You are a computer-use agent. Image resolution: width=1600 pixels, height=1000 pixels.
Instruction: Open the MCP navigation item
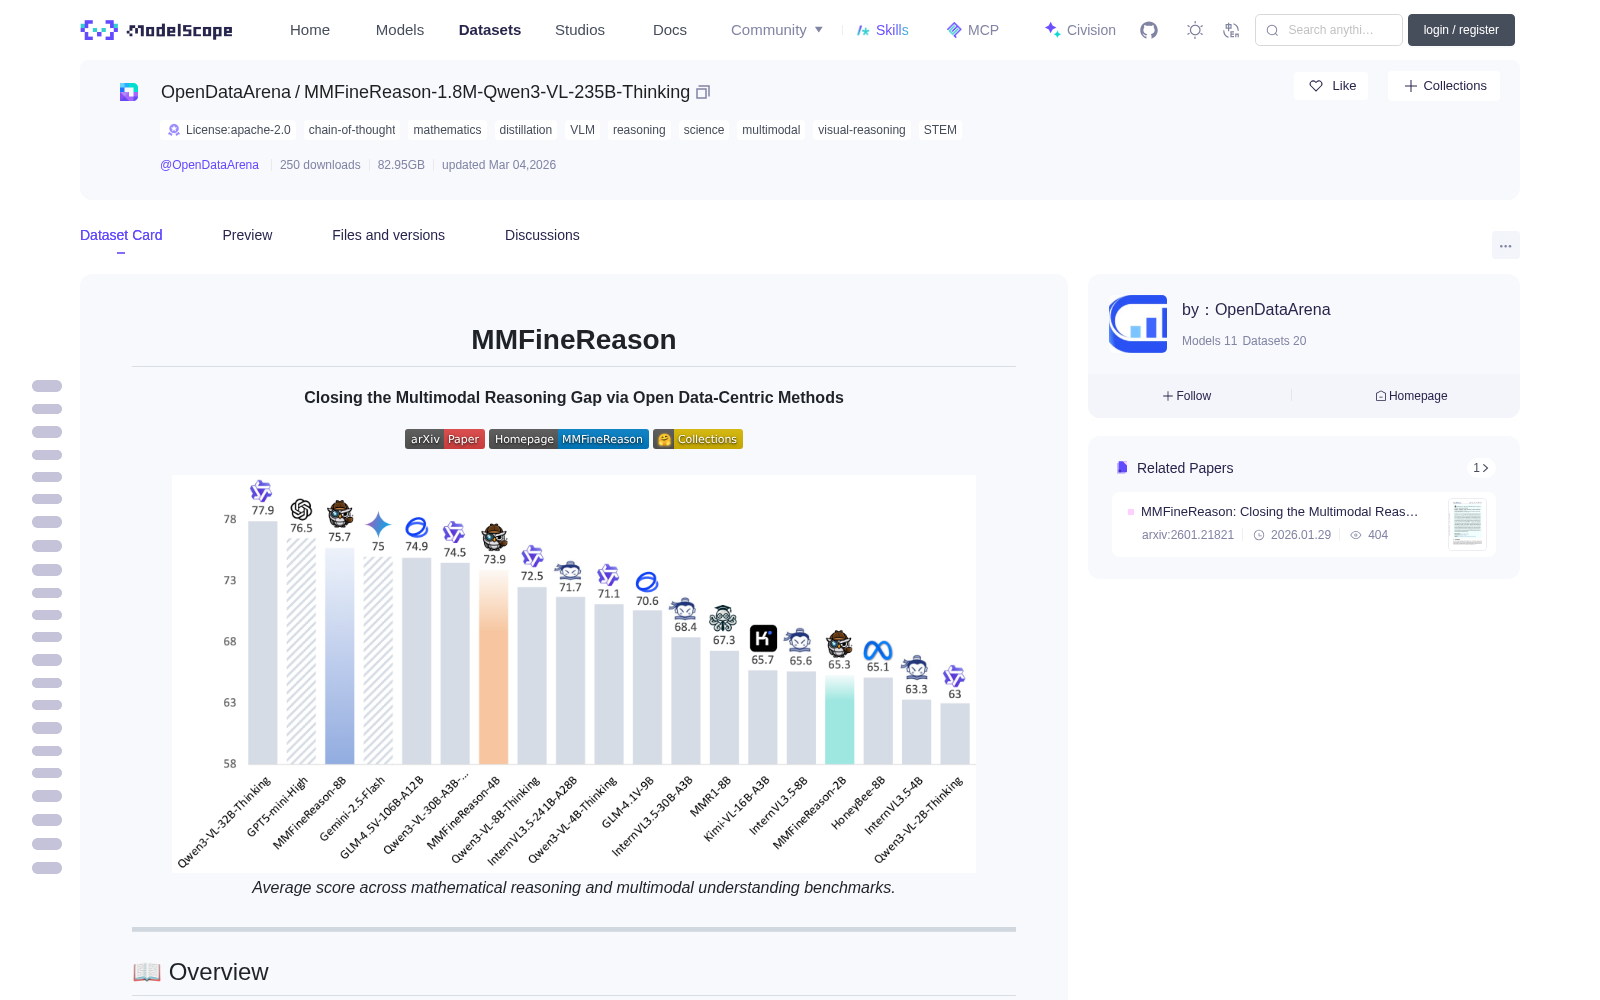point(973,30)
